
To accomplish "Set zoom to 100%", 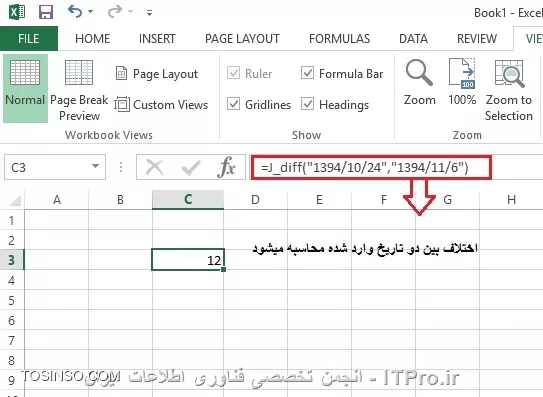I will pos(462,82).
